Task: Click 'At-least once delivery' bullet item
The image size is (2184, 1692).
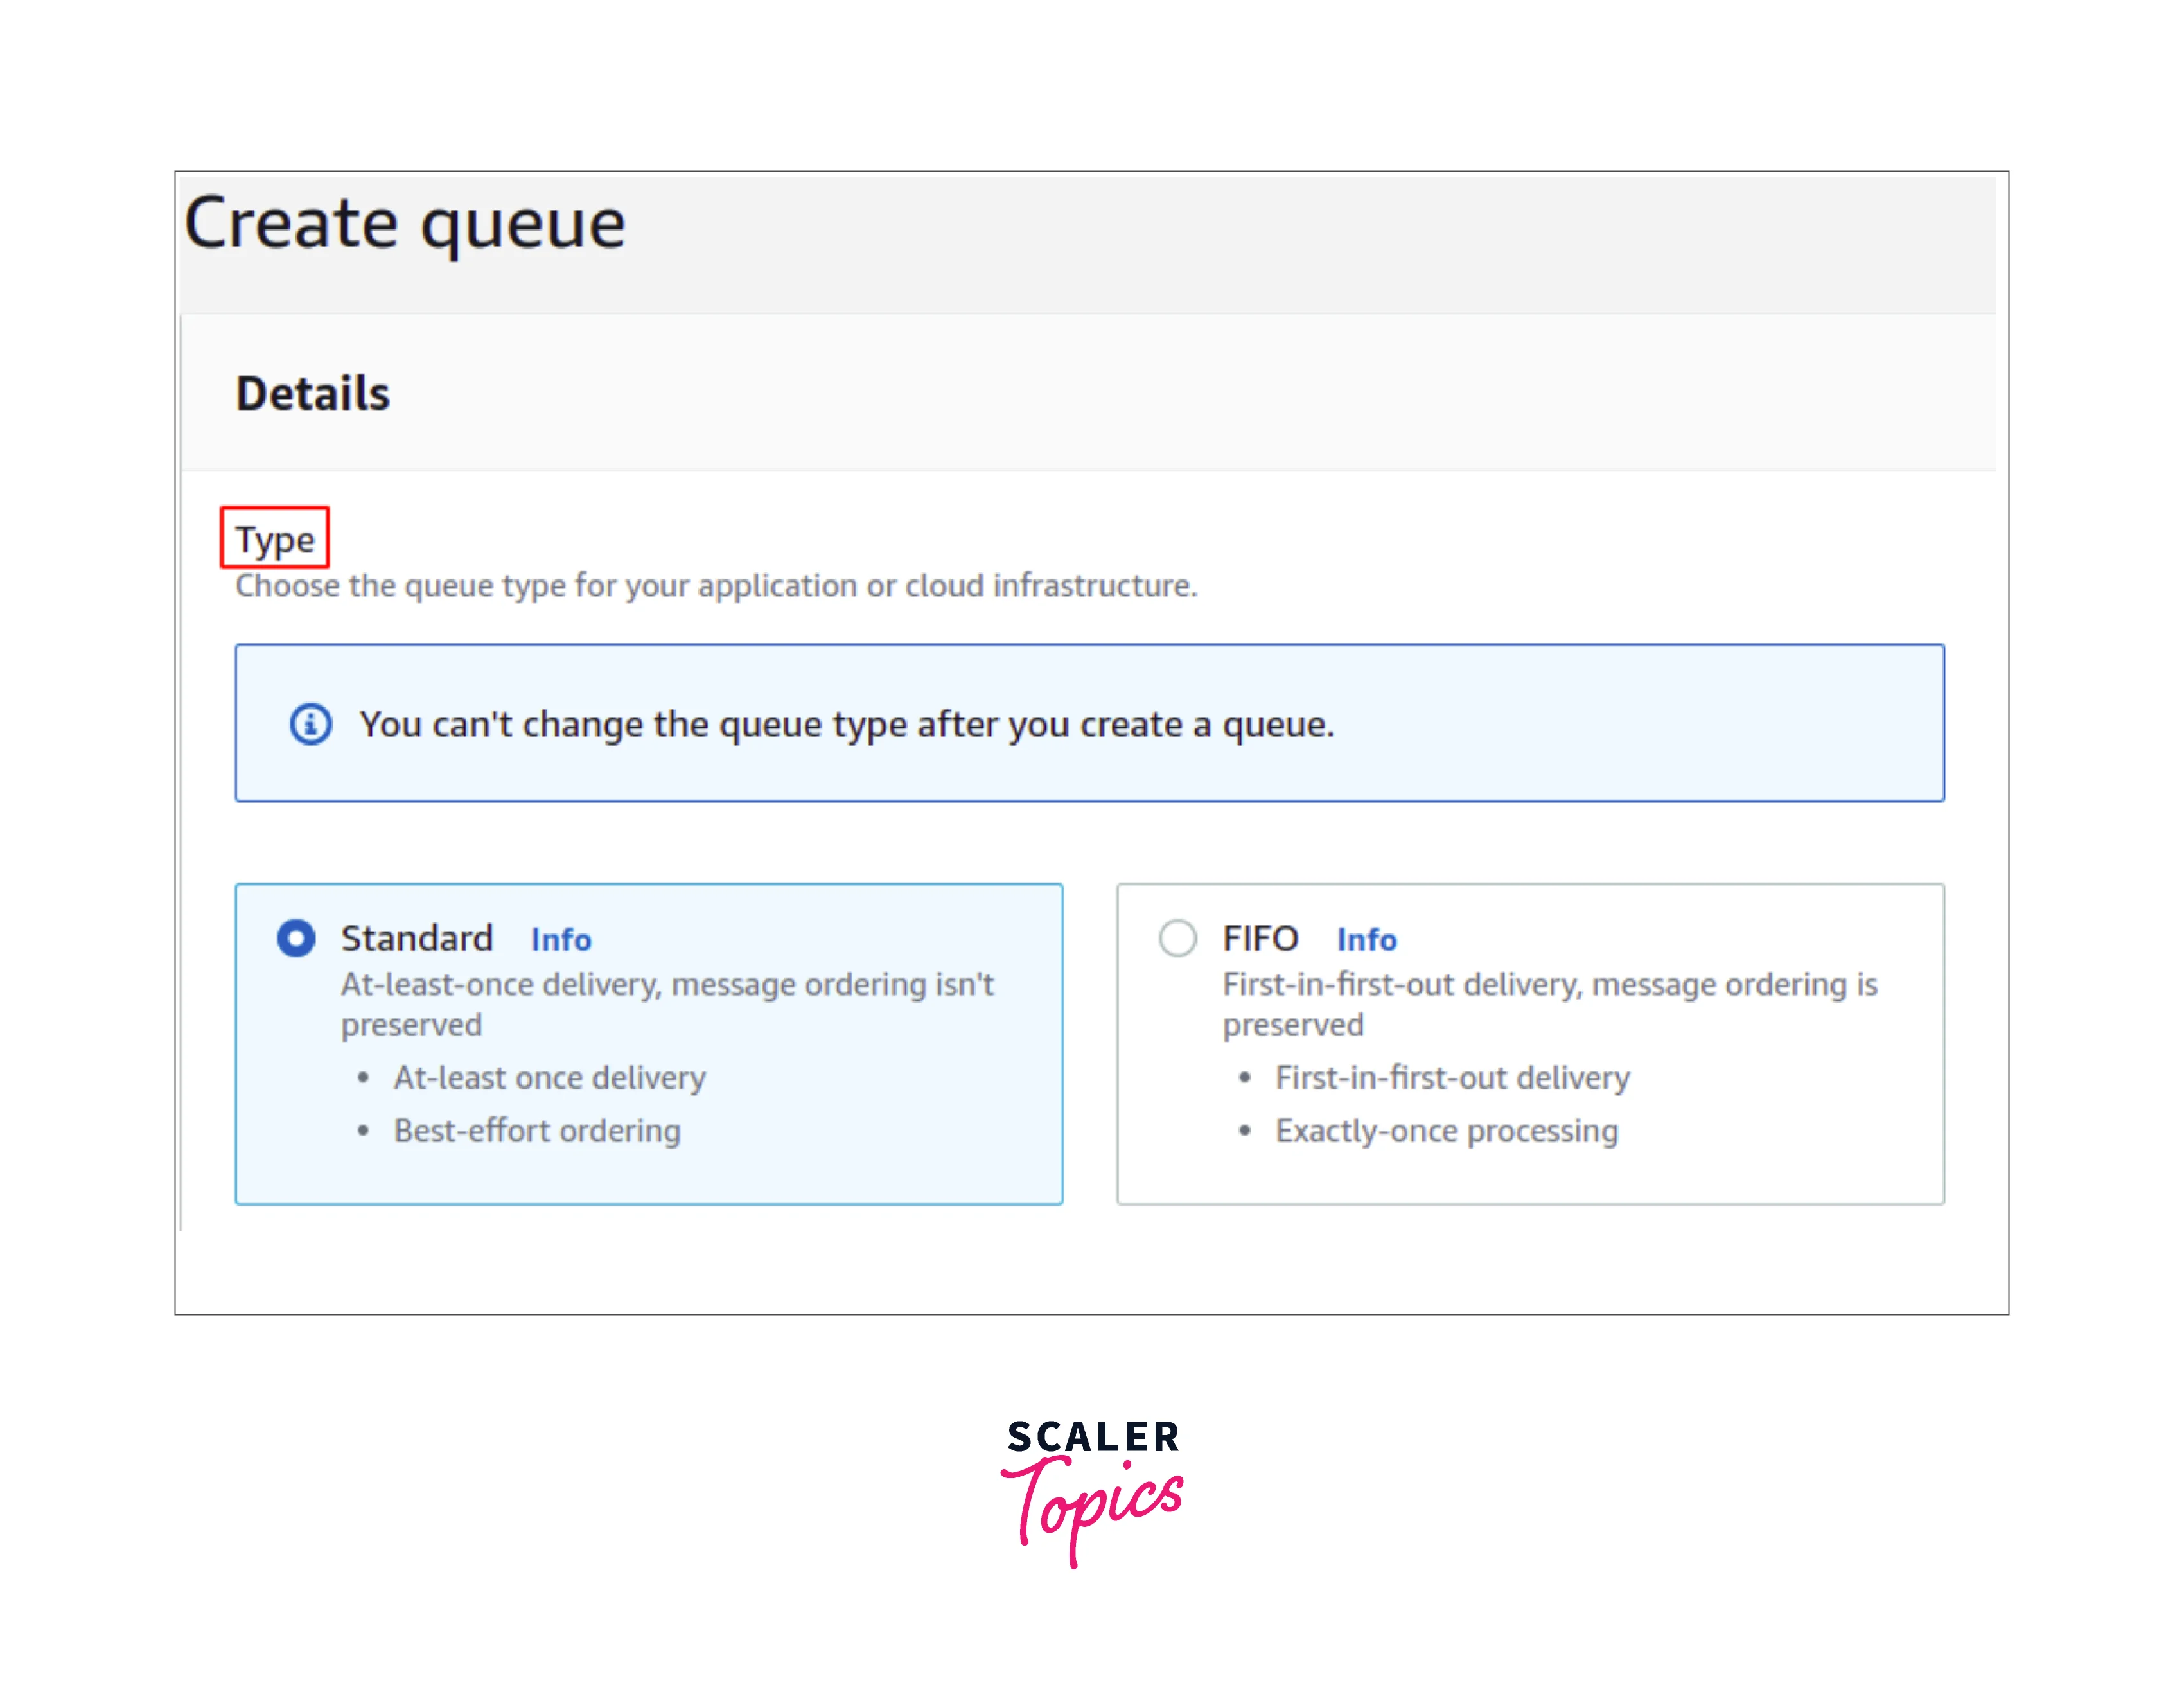Action: point(549,1077)
